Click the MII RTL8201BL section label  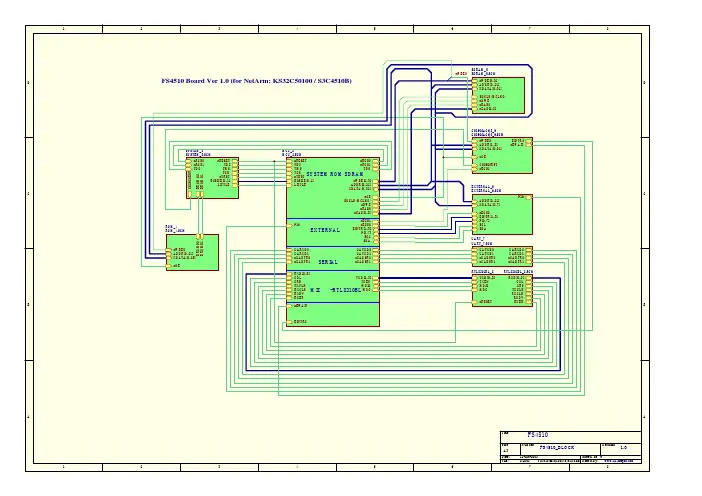click(335, 290)
